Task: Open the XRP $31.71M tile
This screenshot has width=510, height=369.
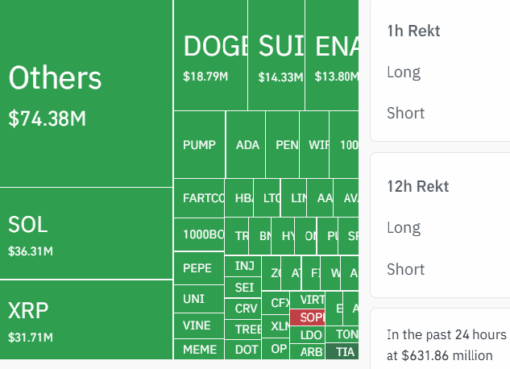Action: (x=86, y=320)
